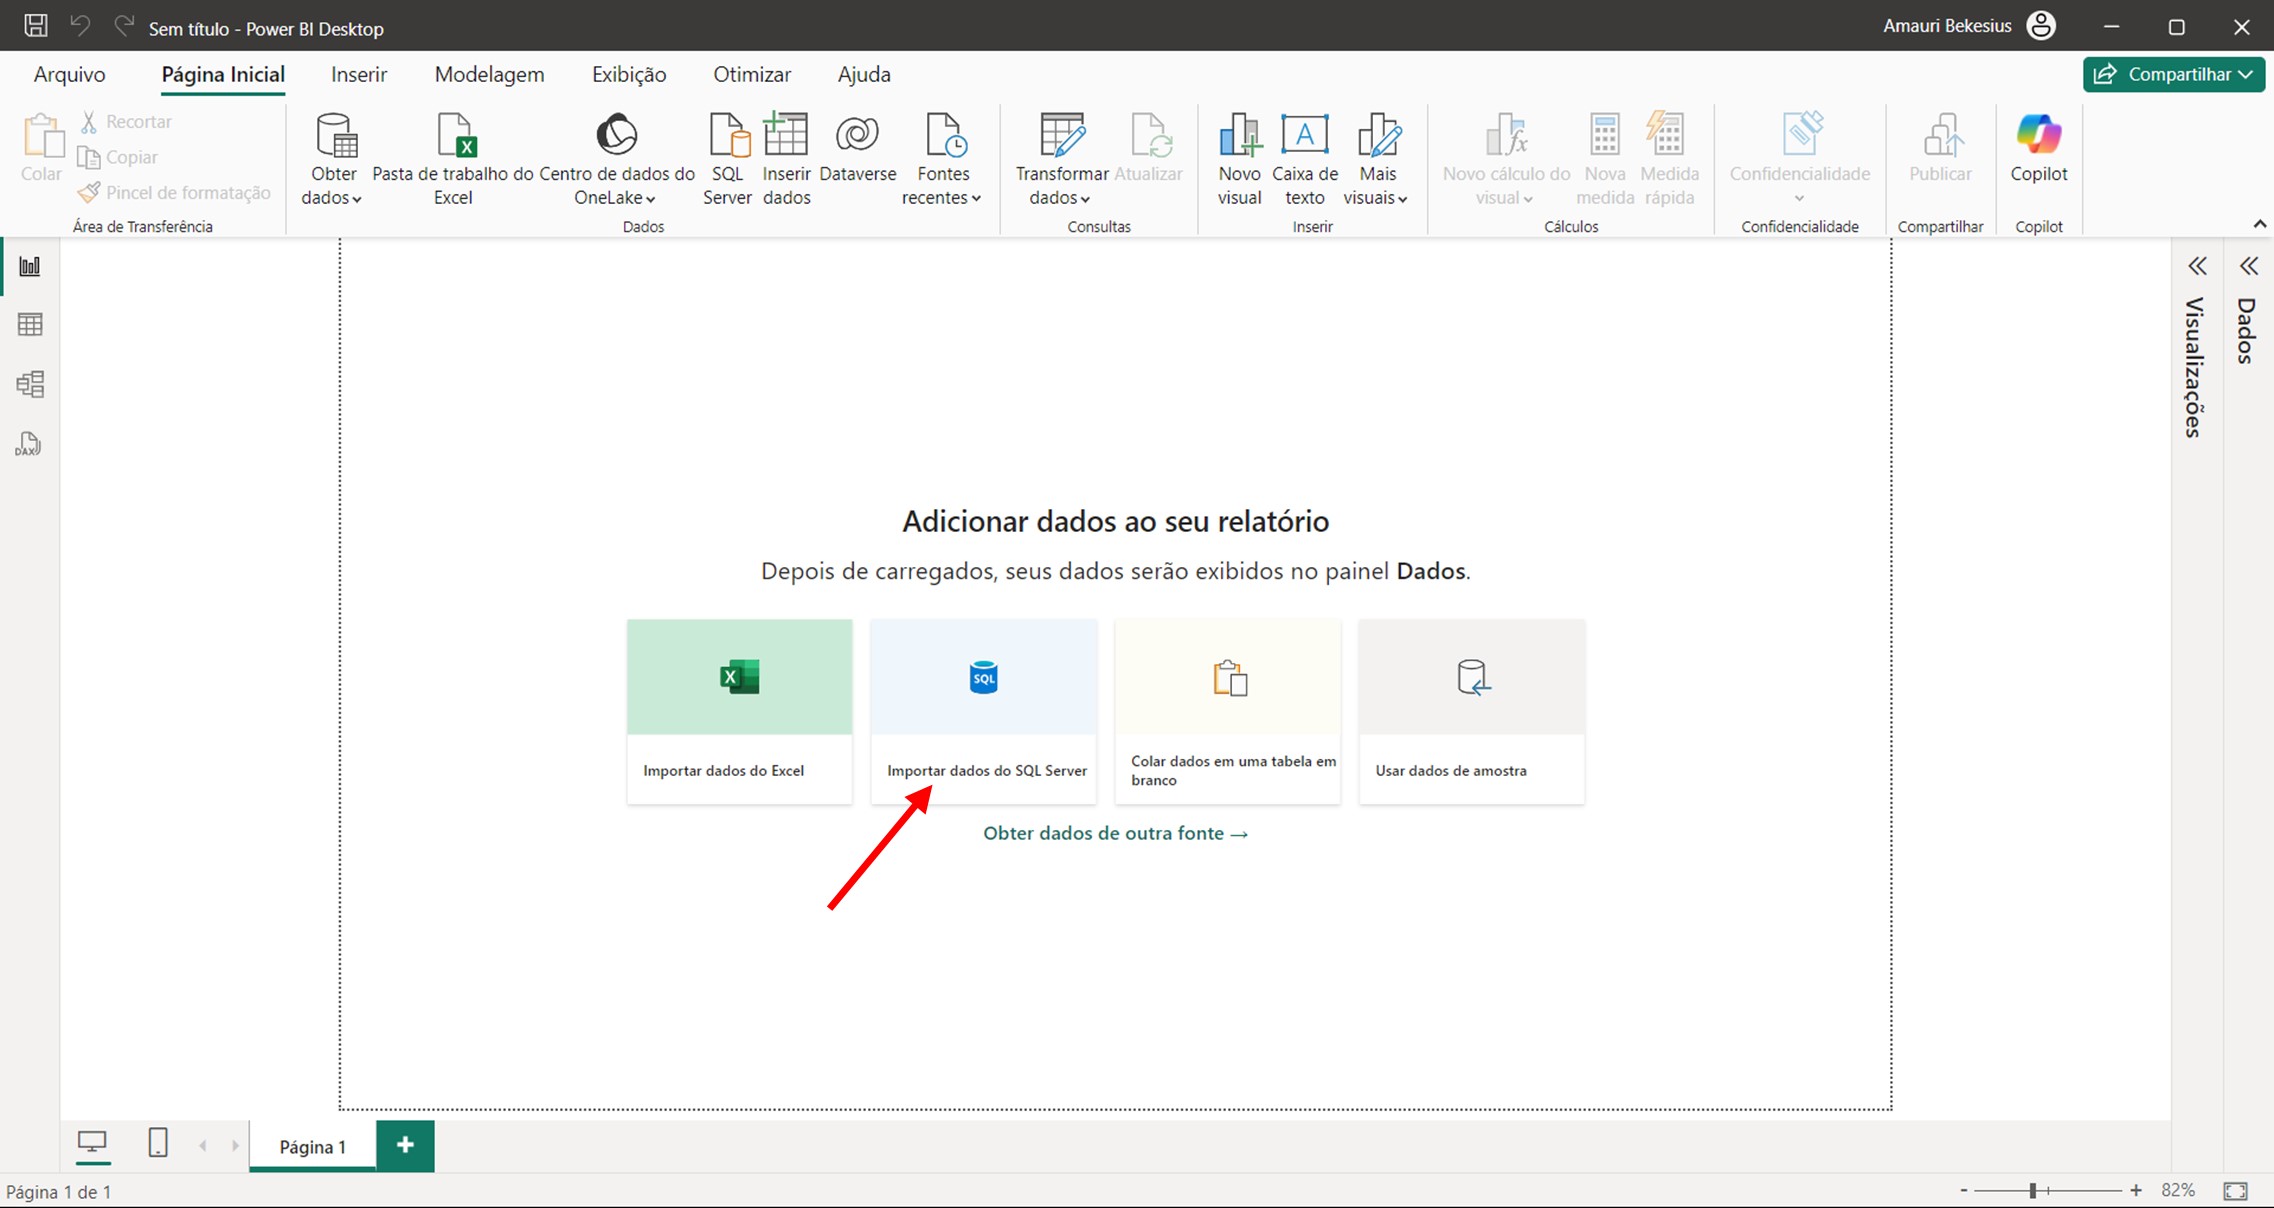This screenshot has height=1208, width=2274.
Task: Open the Obter dados dropdown
Action: (x=334, y=160)
